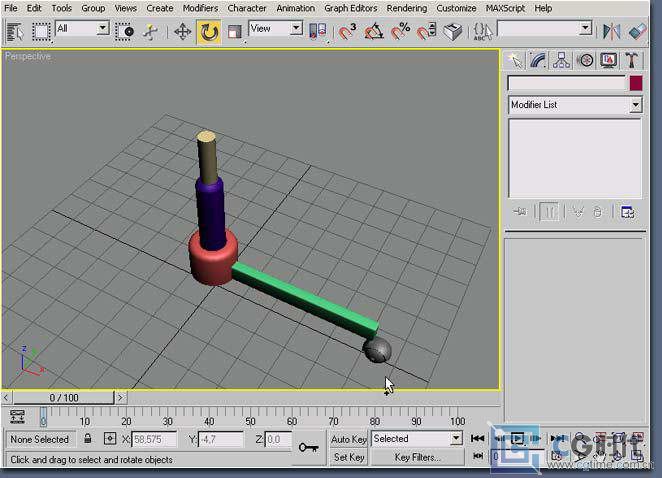Toggle Percent Snap

(x=400, y=32)
